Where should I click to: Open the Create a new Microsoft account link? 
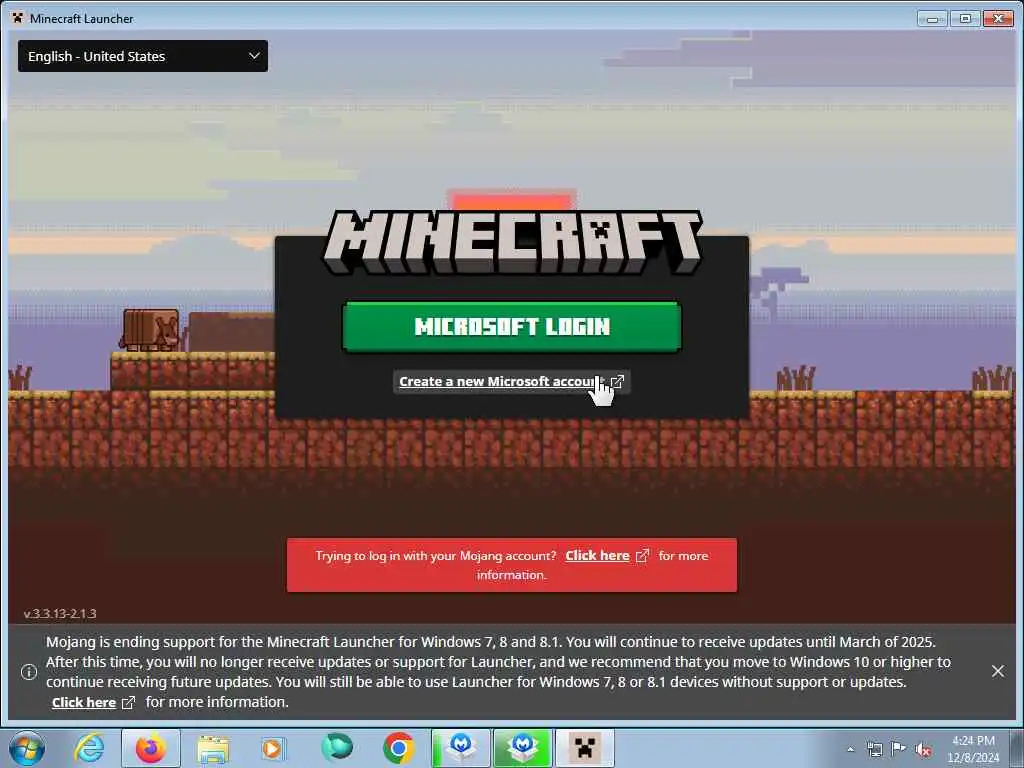coord(502,381)
